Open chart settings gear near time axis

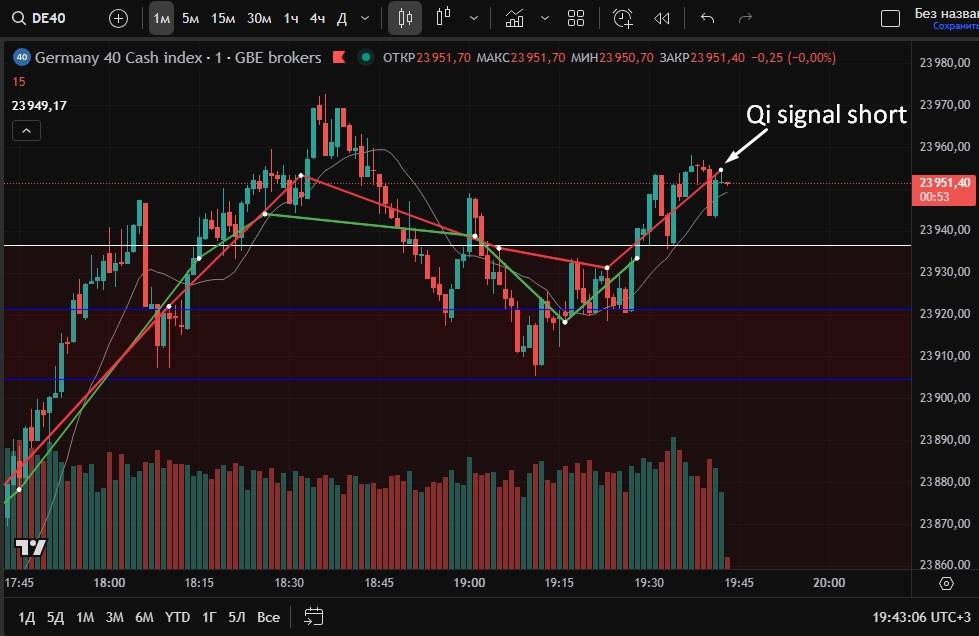(946, 583)
